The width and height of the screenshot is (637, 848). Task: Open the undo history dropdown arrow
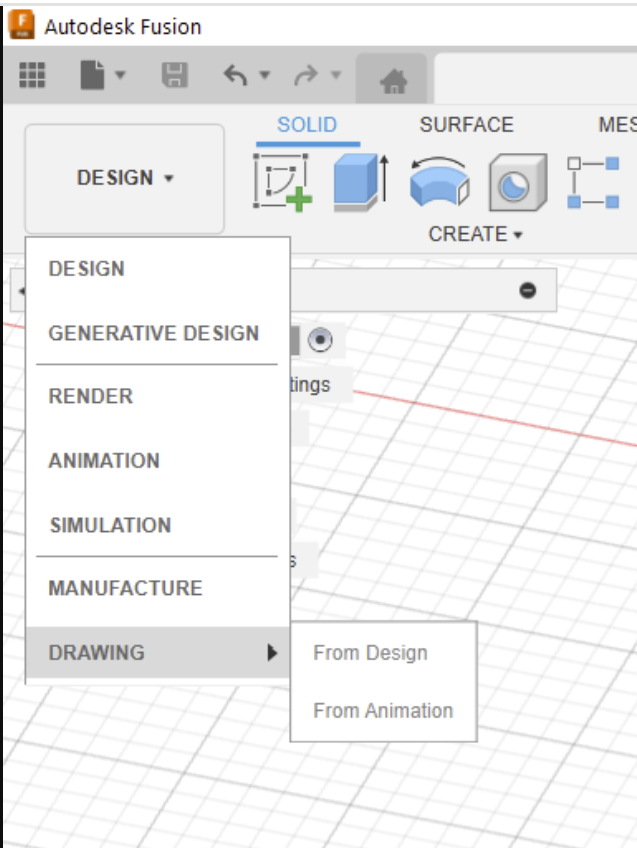[264, 75]
